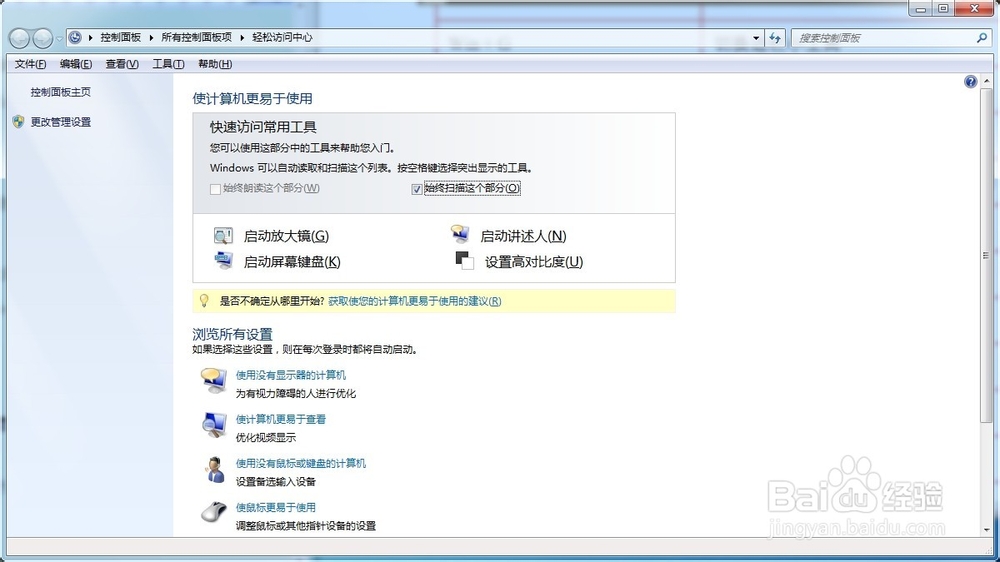Click the blue help question mark icon

971,81
